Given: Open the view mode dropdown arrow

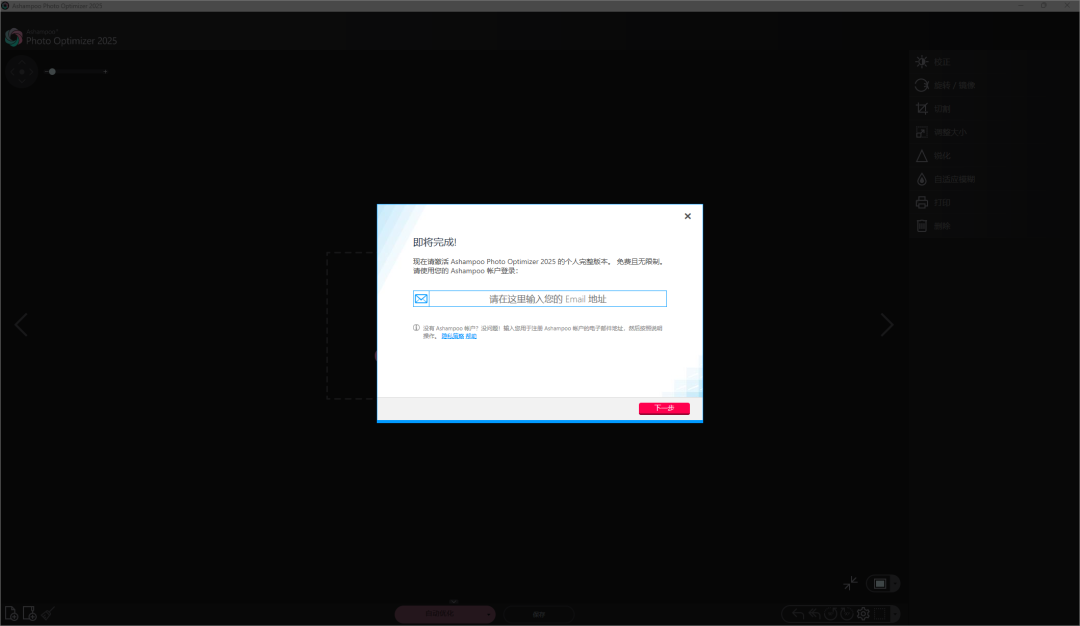Looking at the screenshot, I should (x=895, y=584).
